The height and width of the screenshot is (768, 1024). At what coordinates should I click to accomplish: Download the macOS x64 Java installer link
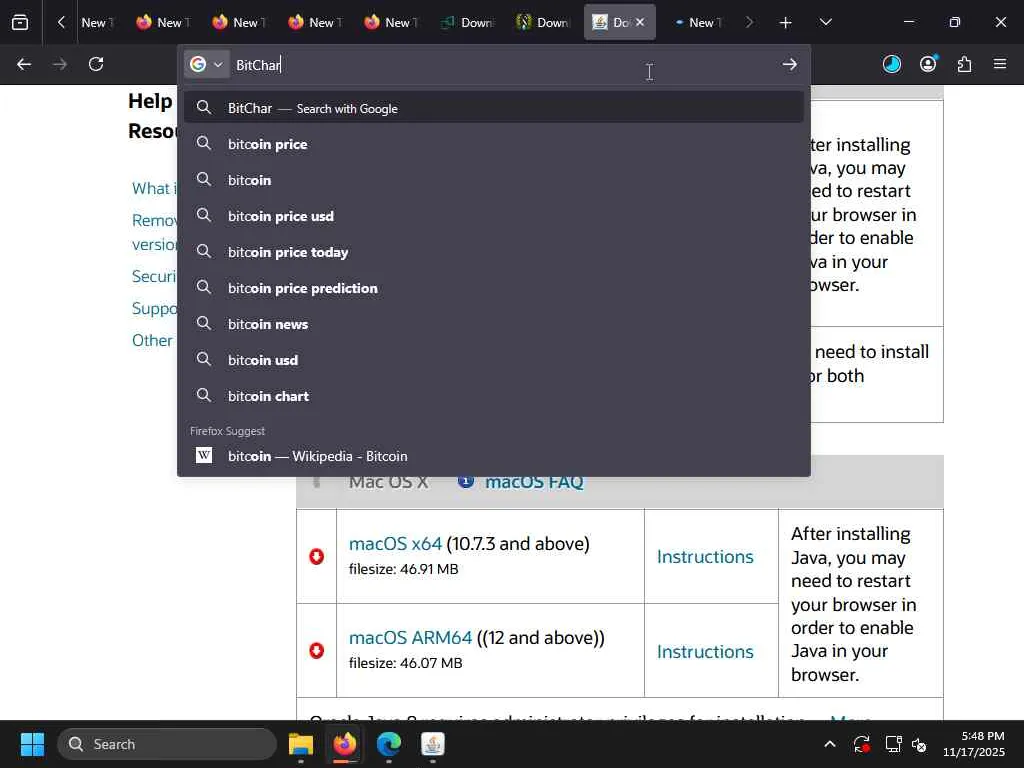pyautogui.click(x=395, y=543)
